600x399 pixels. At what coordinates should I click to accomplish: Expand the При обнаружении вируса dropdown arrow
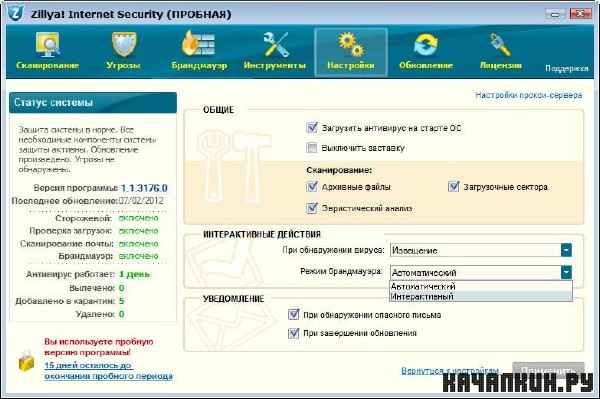pos(566,250)
